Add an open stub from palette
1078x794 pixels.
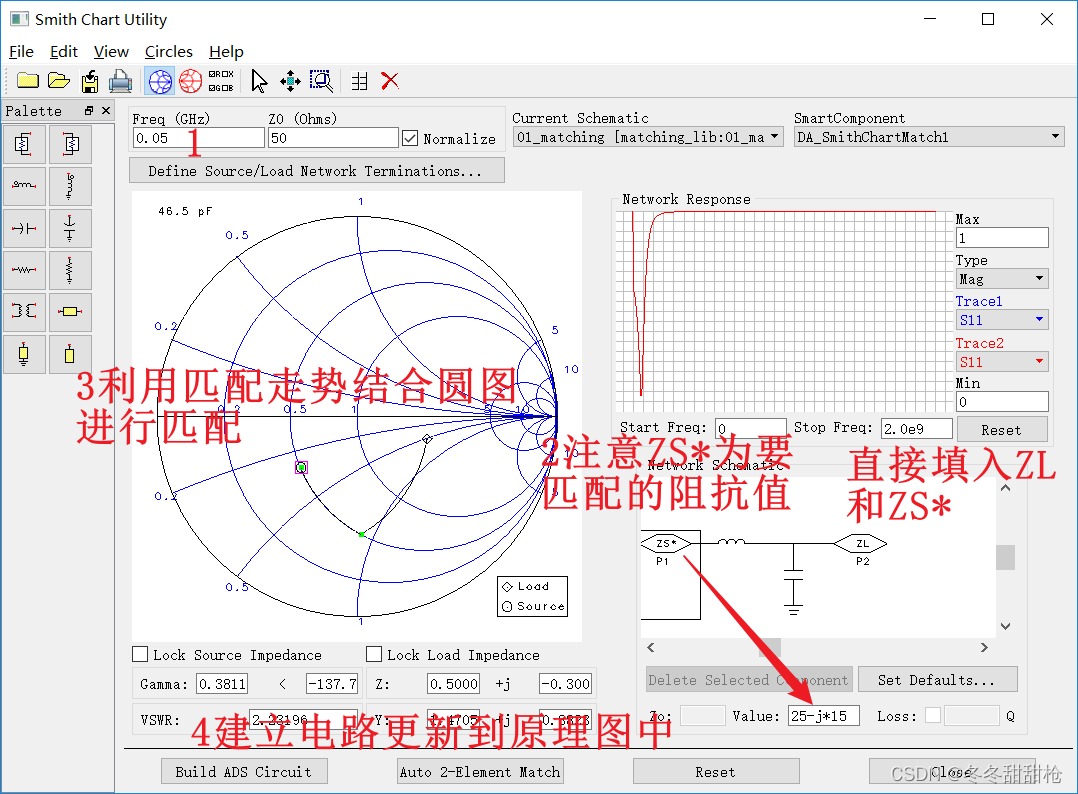point(70,354)
